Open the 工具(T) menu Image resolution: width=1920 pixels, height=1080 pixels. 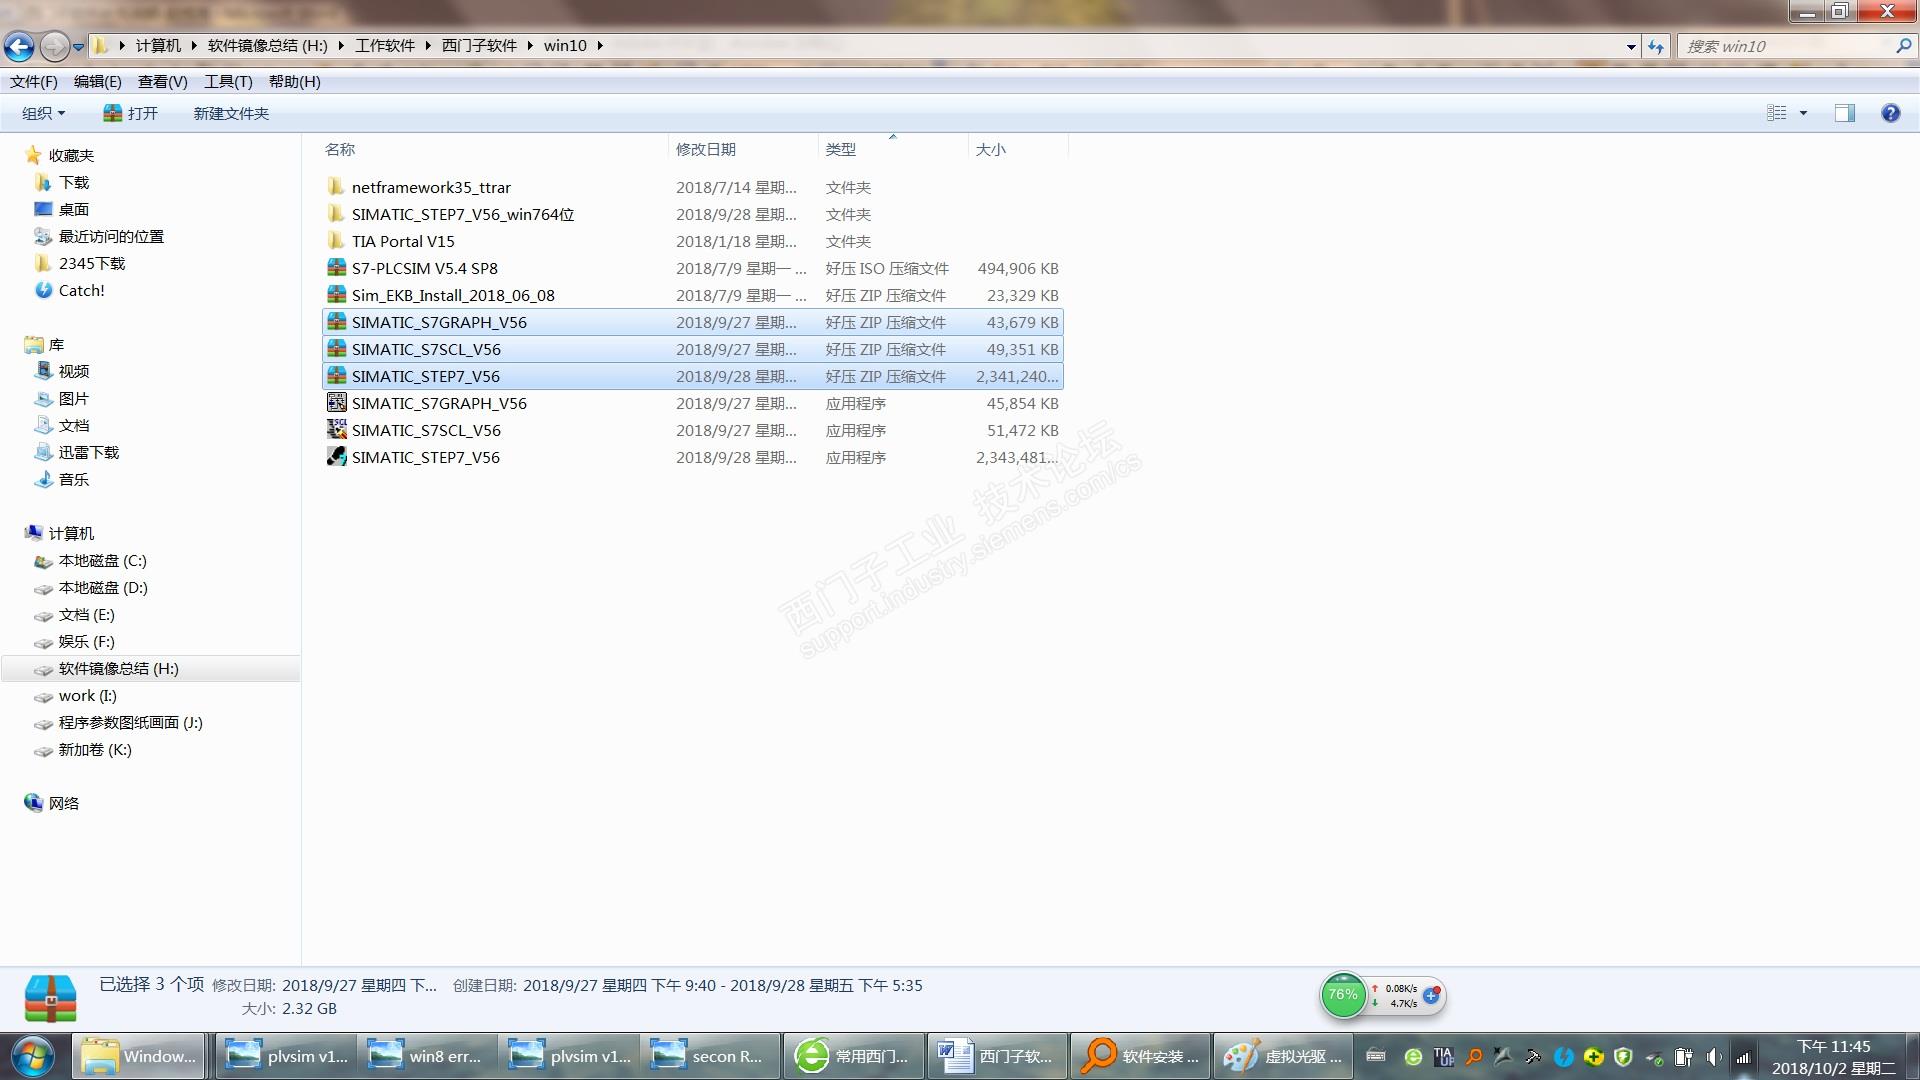click(228, 82)
